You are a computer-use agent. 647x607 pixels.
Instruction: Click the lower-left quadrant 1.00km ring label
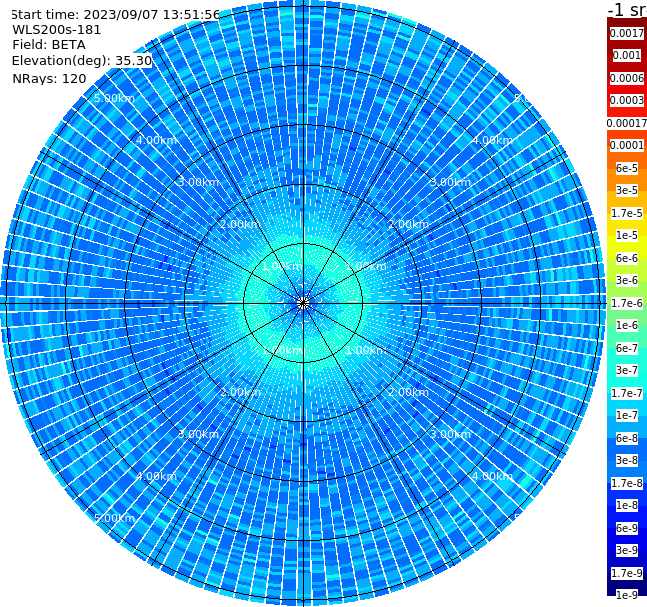point(283,350)
